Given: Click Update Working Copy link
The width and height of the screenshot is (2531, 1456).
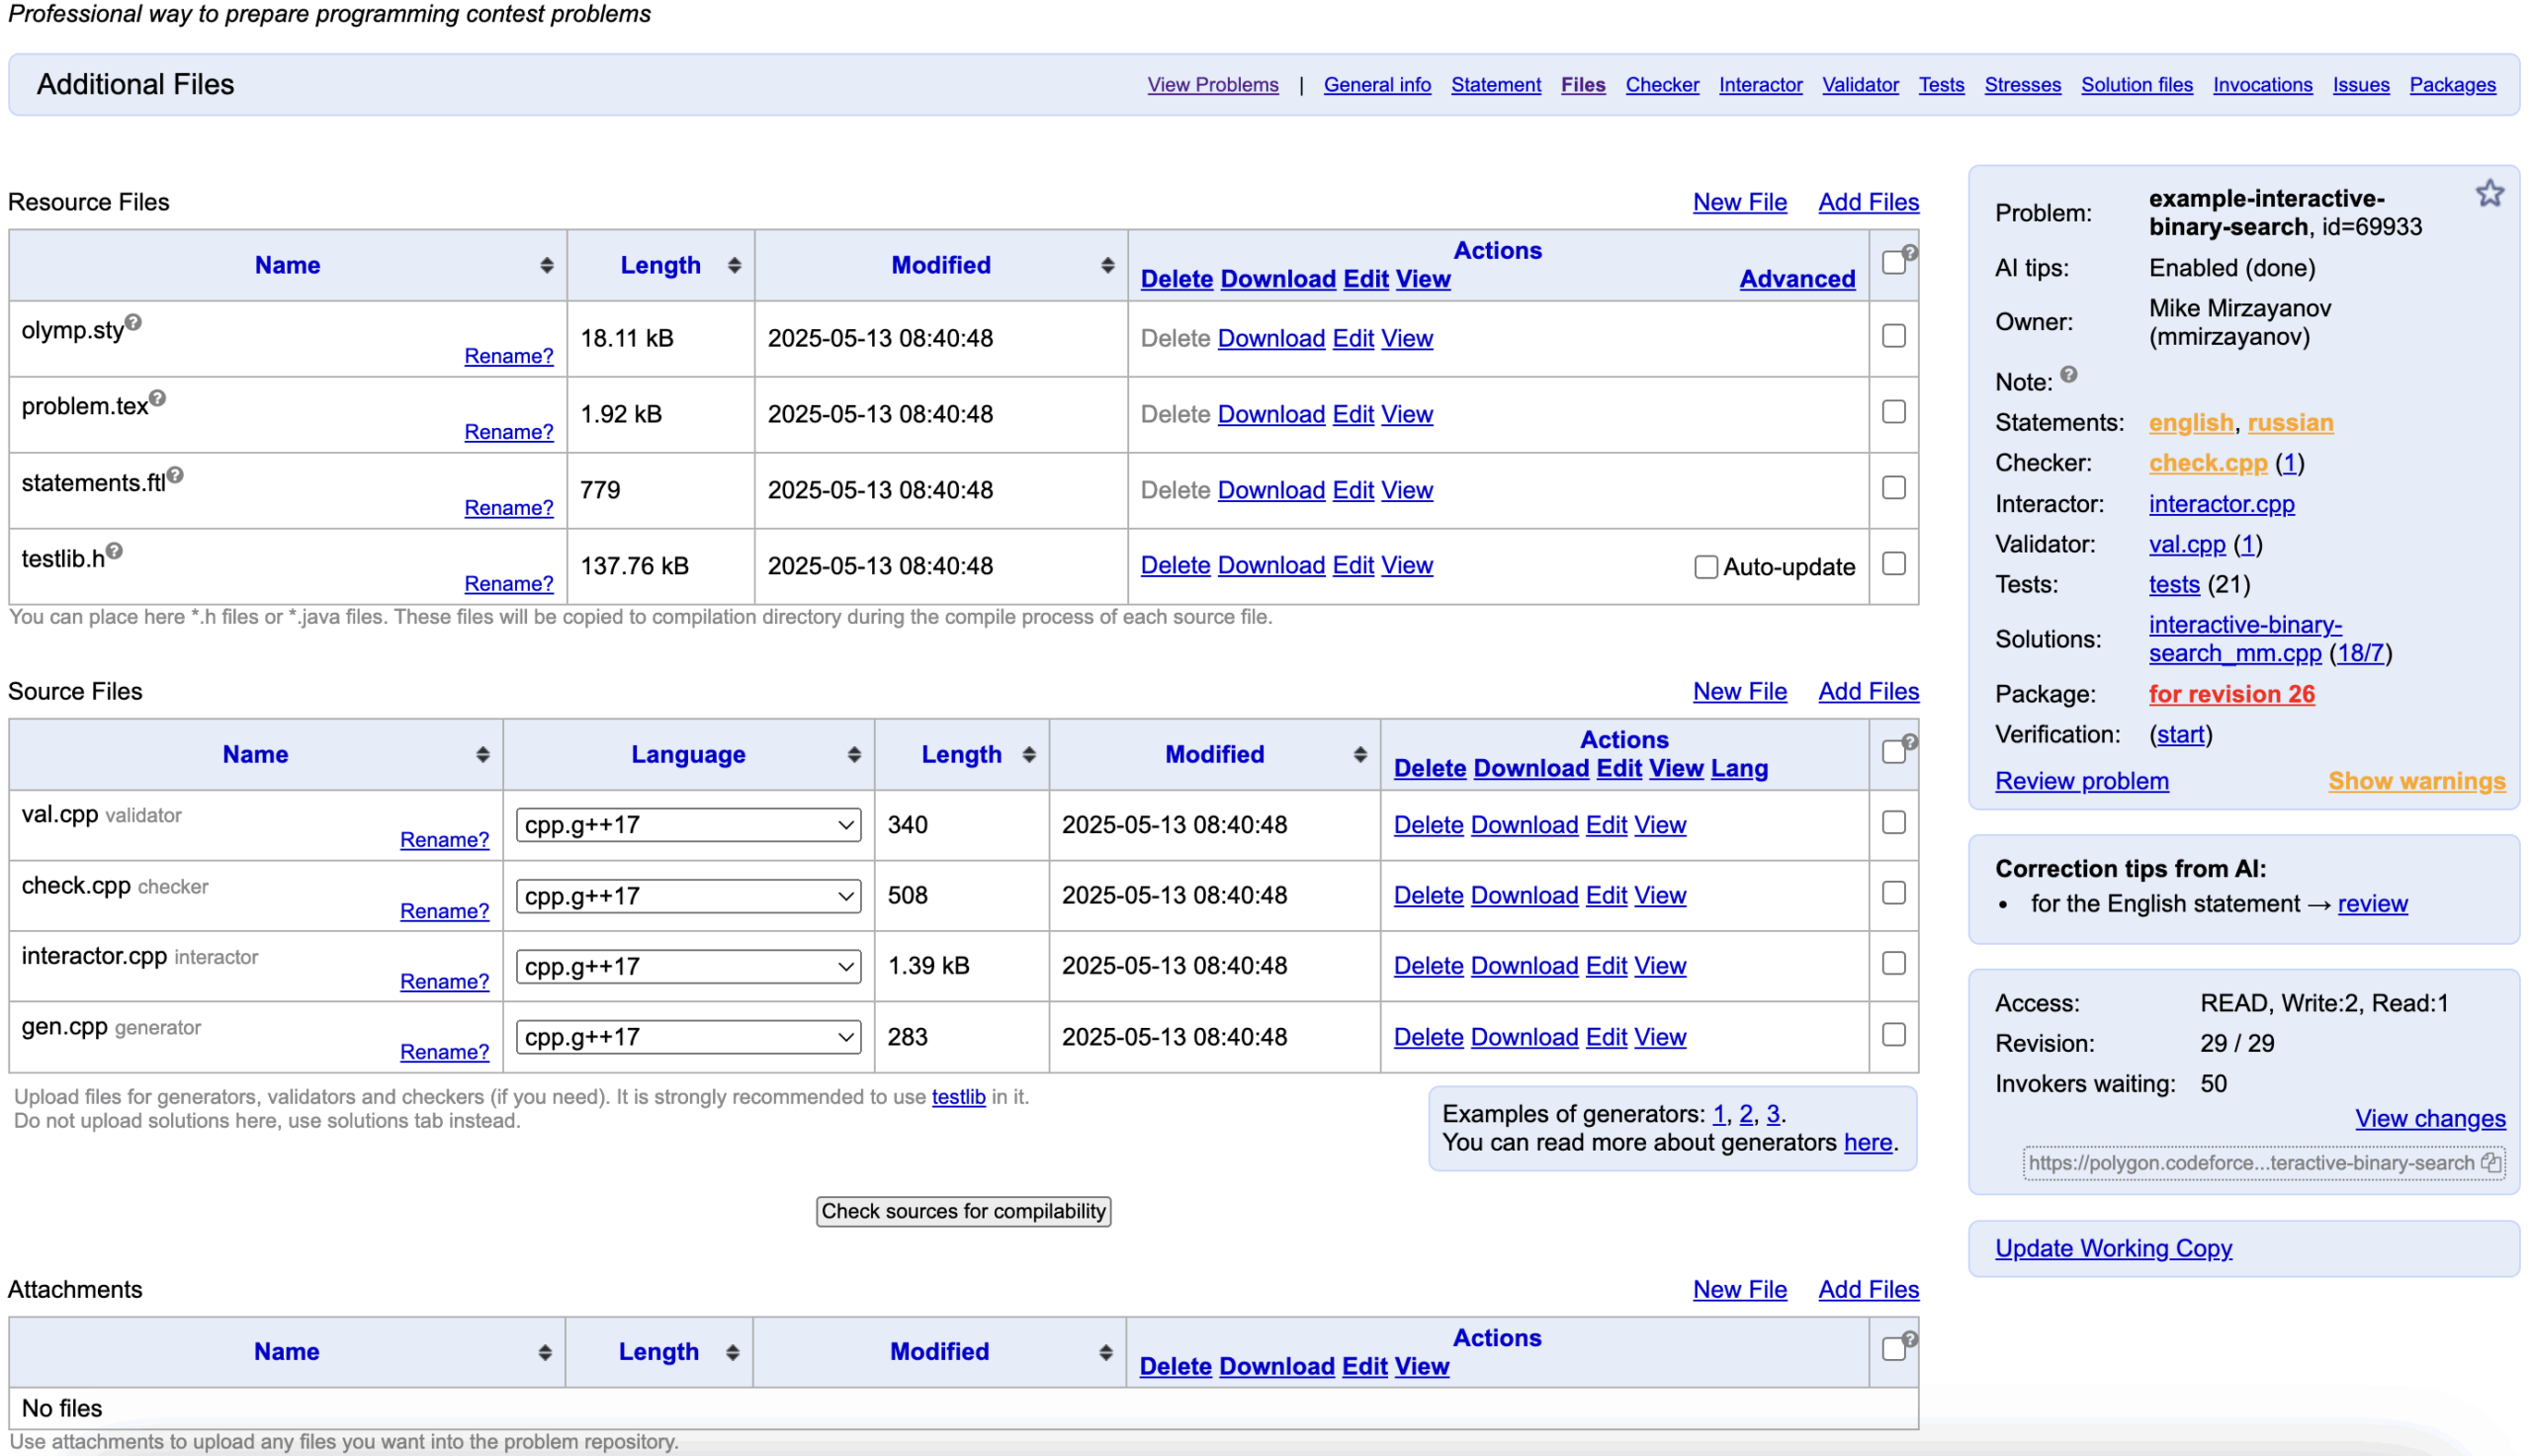Looking at the screenshot, I should pos(2112,1248).
